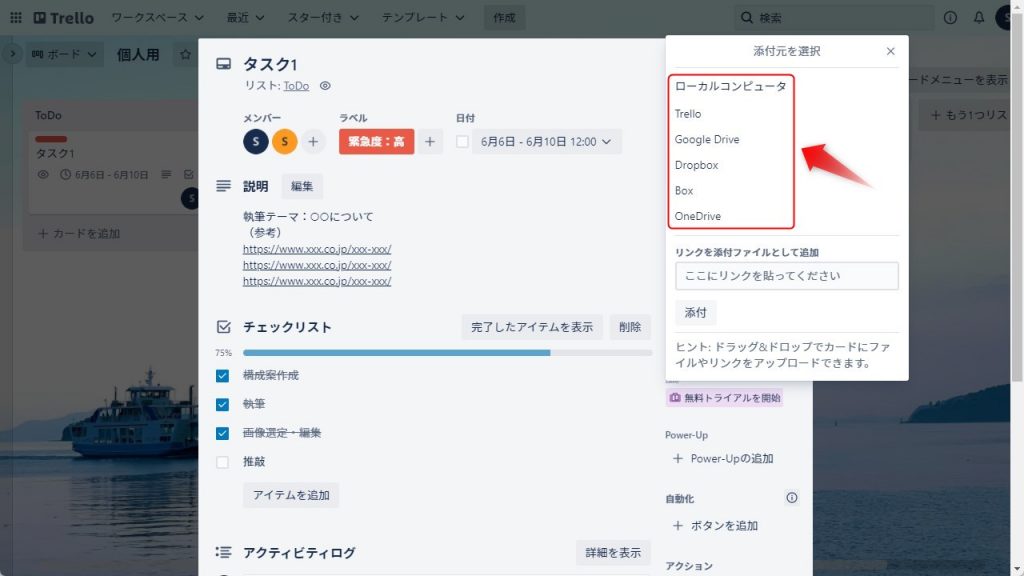This screenshot has height=576, width=1024.
Task: Click the checklist 削除 button
Action: pos(630,327)
